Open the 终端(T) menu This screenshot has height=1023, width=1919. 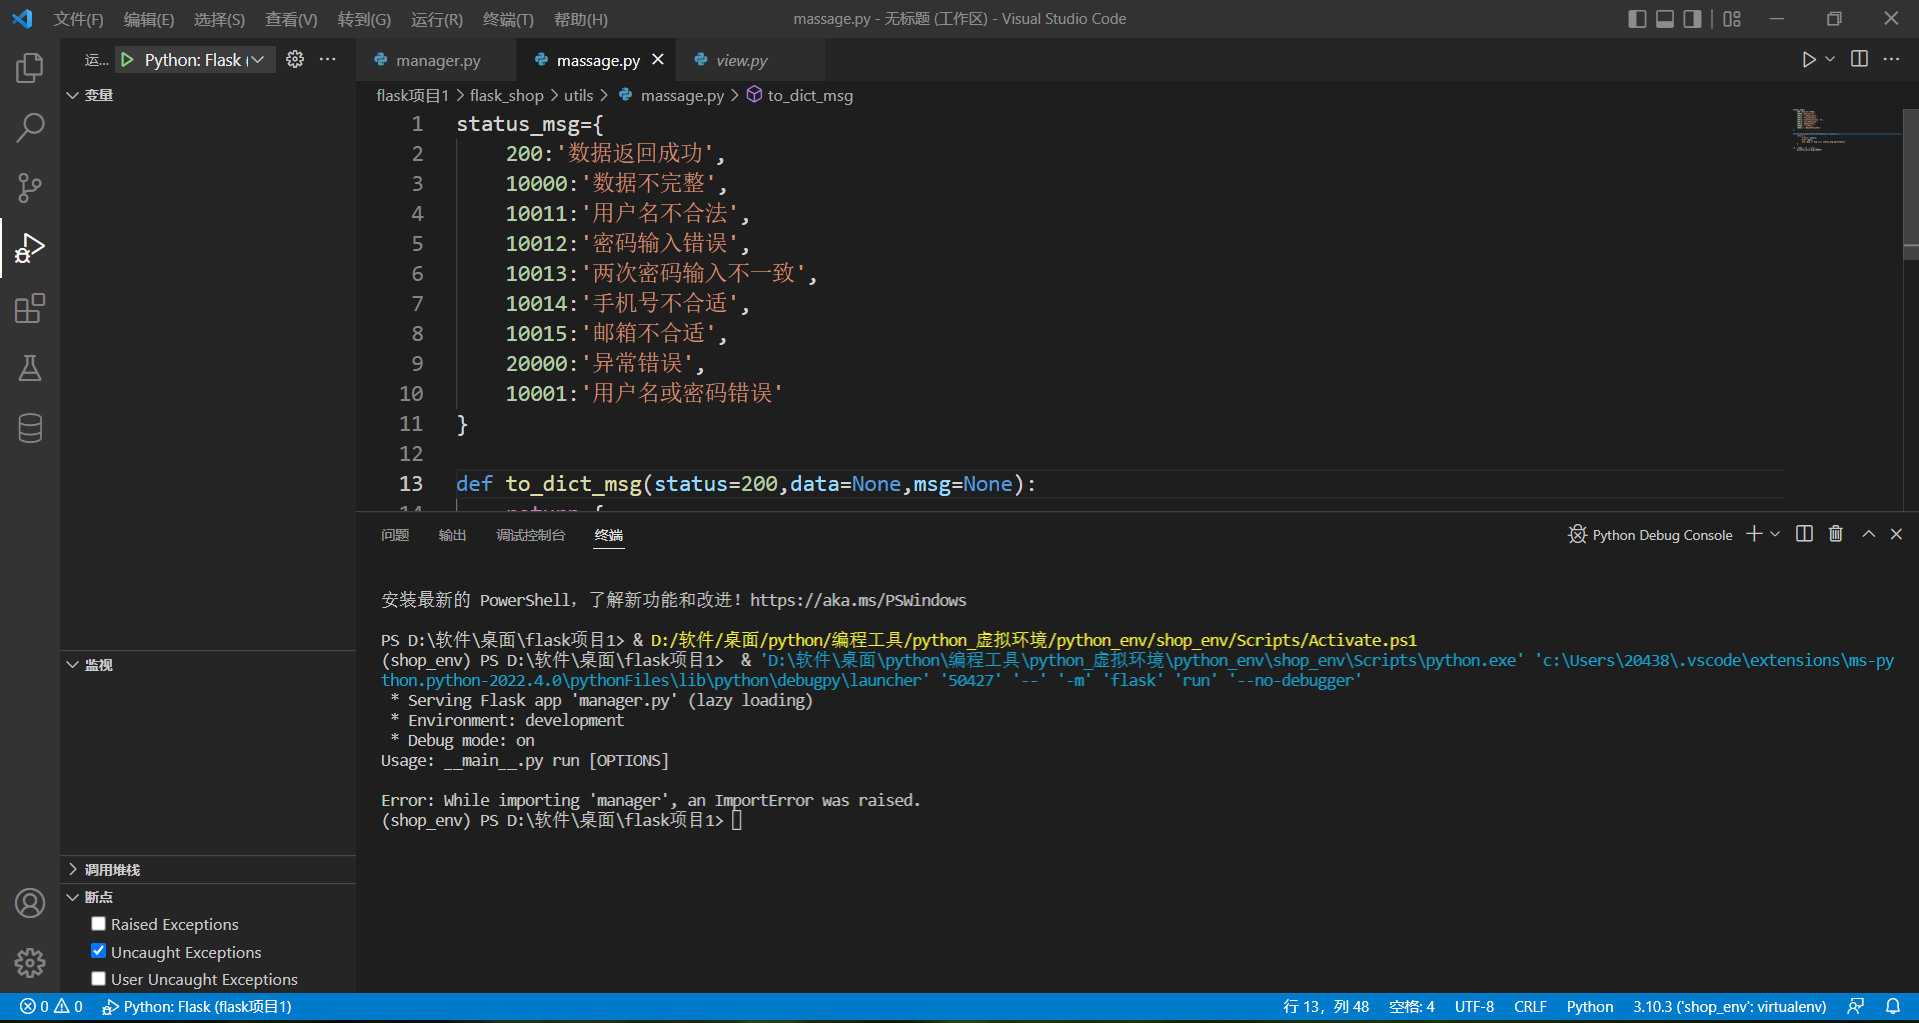[x=508, y=19]
